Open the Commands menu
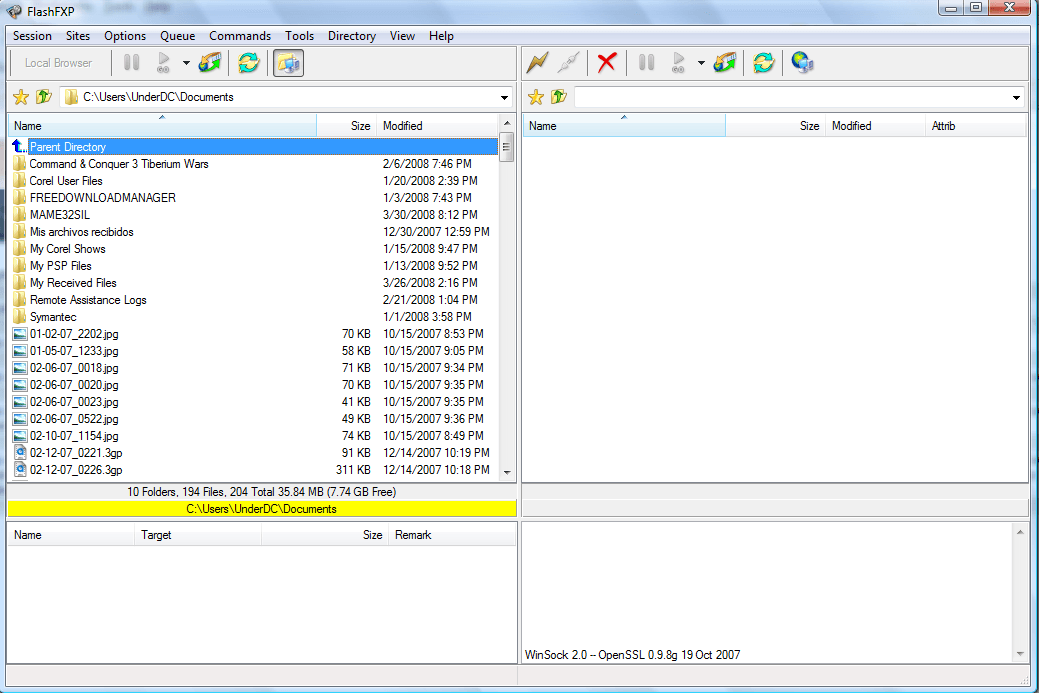Viewport: 1039px width, 693px height. pos(240,36)
